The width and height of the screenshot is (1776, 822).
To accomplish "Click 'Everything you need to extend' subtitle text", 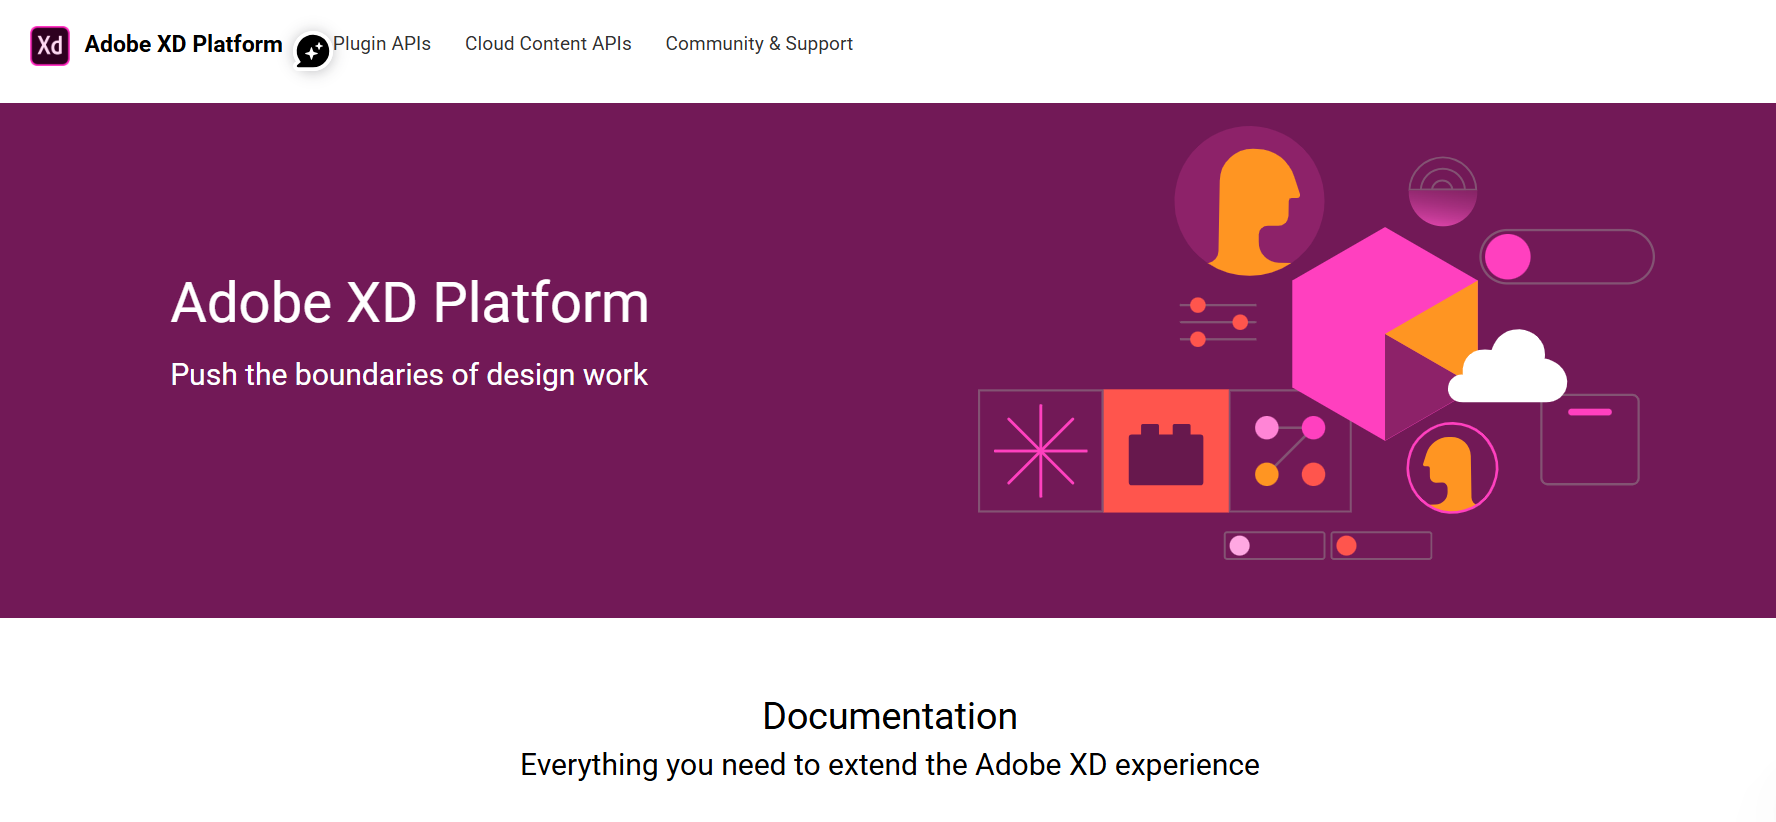I will [890, 765].
